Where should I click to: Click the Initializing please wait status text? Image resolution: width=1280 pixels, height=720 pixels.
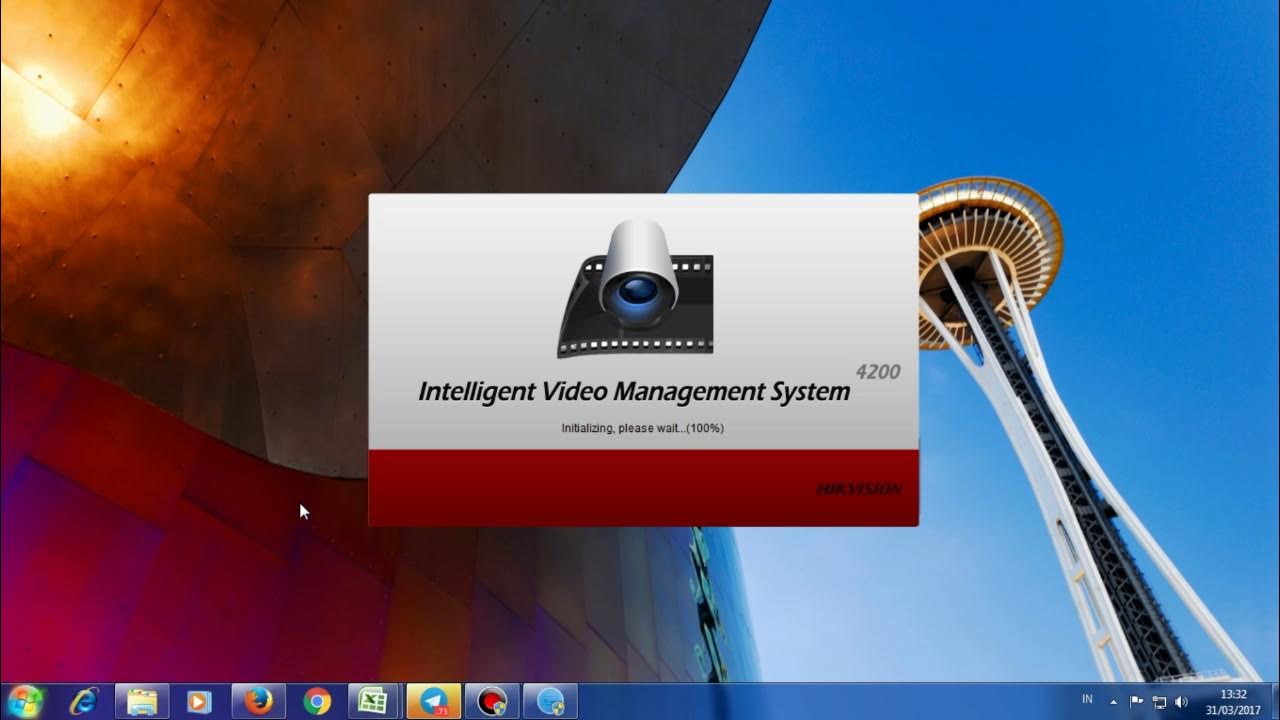[643, 428]
